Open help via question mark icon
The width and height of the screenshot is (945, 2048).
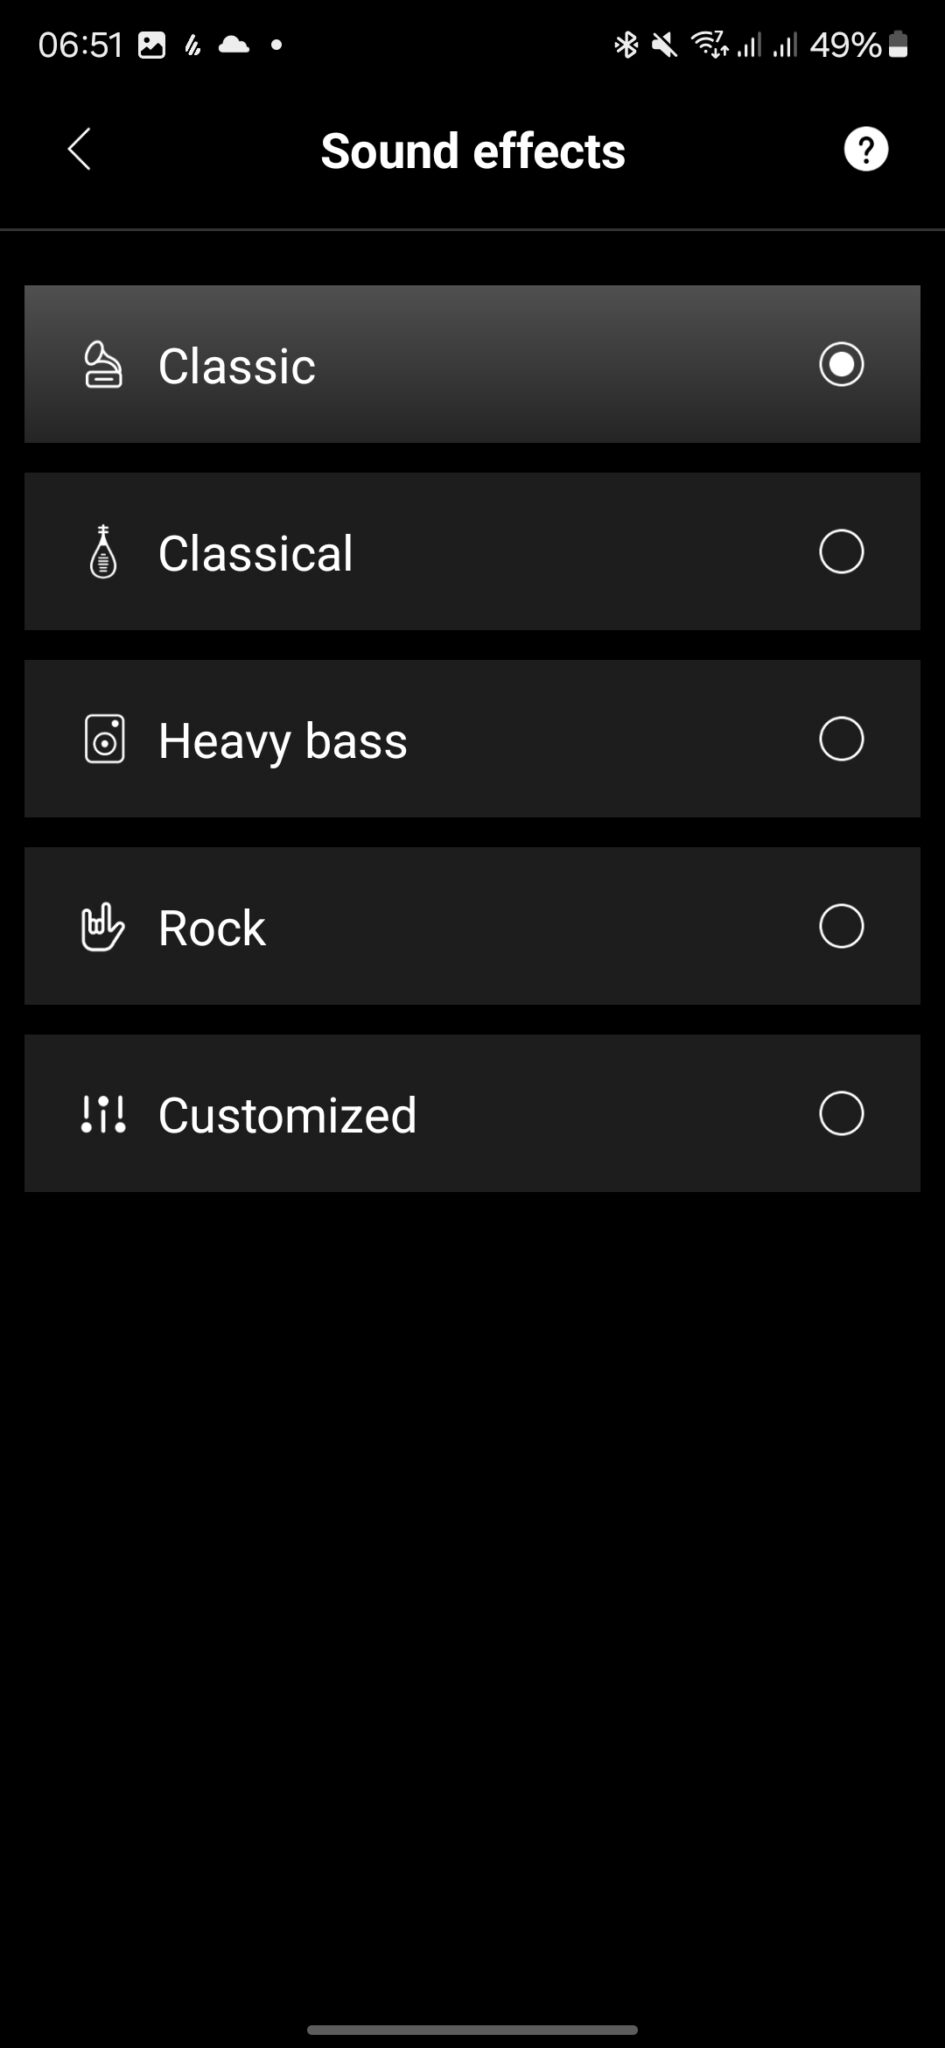[866, 150]
